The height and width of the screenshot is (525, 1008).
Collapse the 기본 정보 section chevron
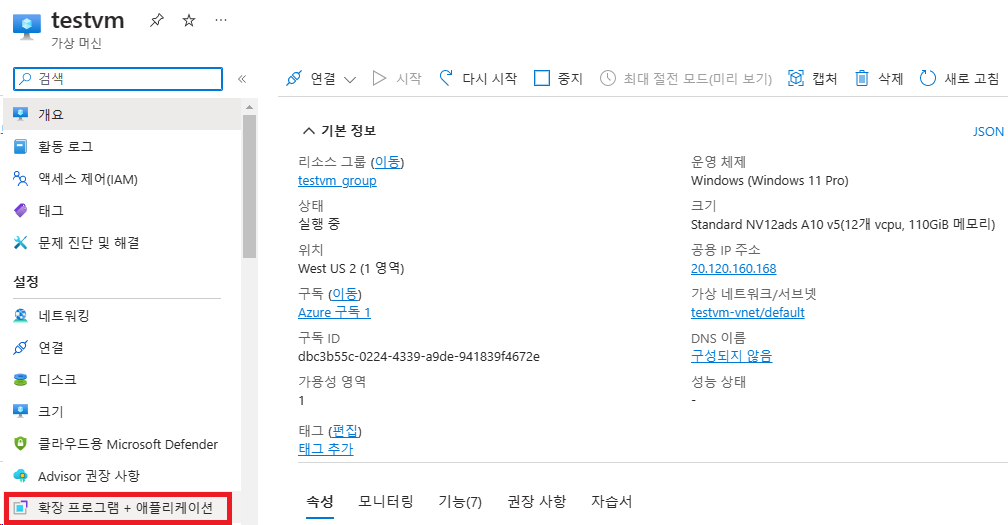tap(309, 131)
